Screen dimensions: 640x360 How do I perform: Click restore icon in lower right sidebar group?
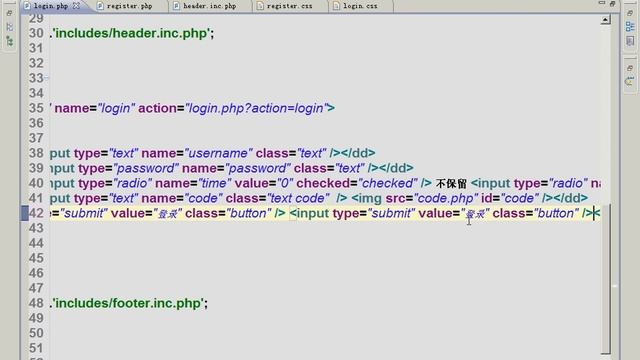click(x=629, y=68)
